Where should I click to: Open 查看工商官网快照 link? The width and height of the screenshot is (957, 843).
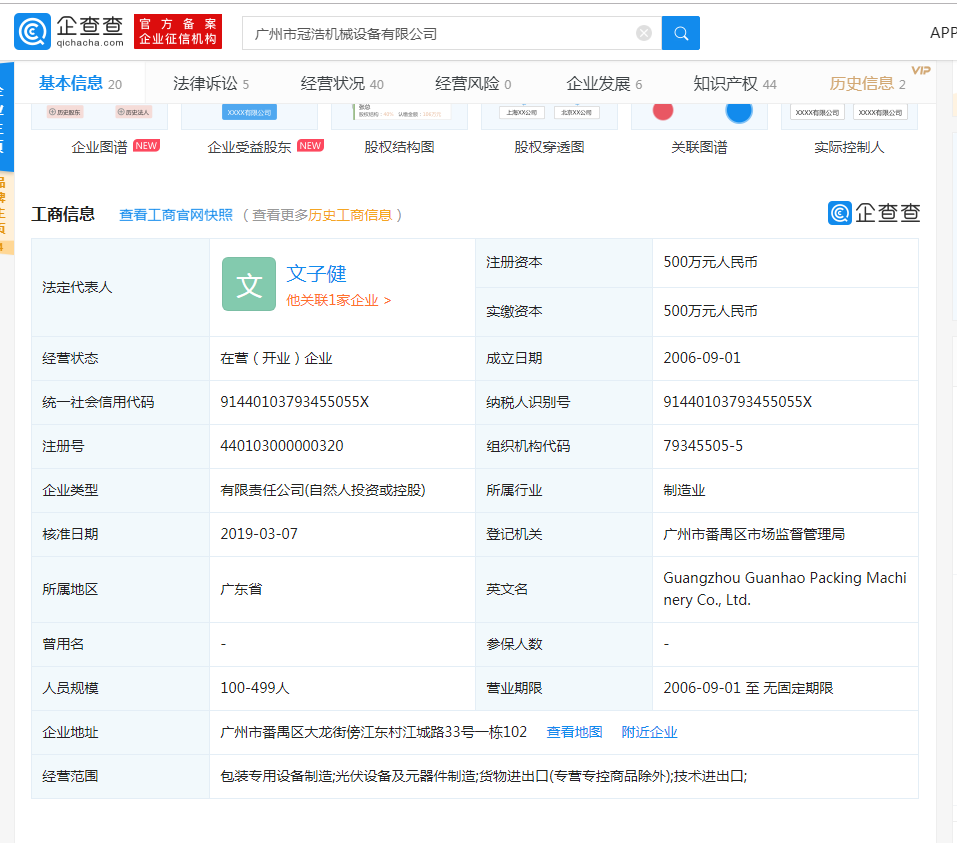(176, 215)
